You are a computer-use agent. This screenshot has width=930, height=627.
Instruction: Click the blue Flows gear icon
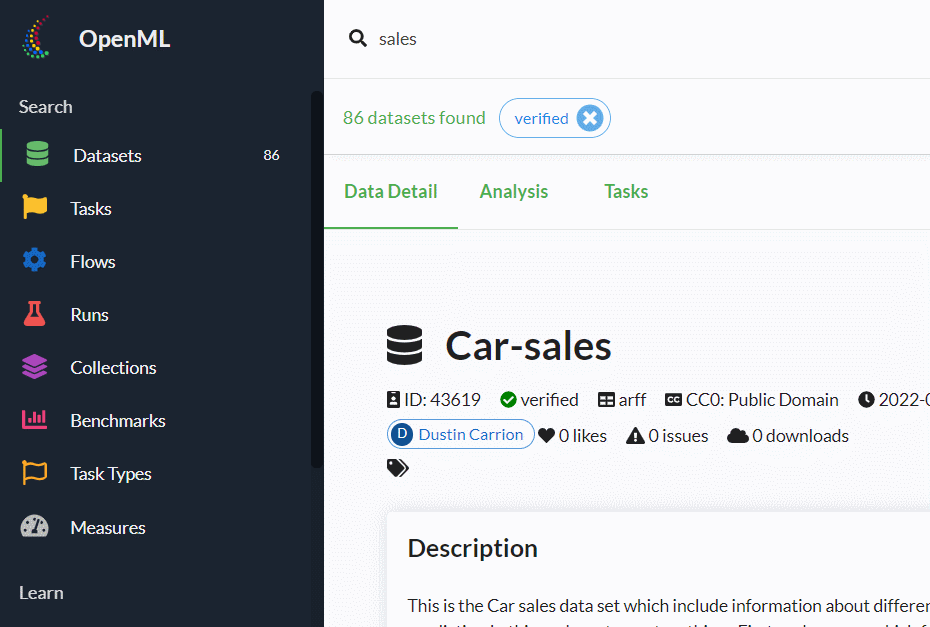[35, 261]
